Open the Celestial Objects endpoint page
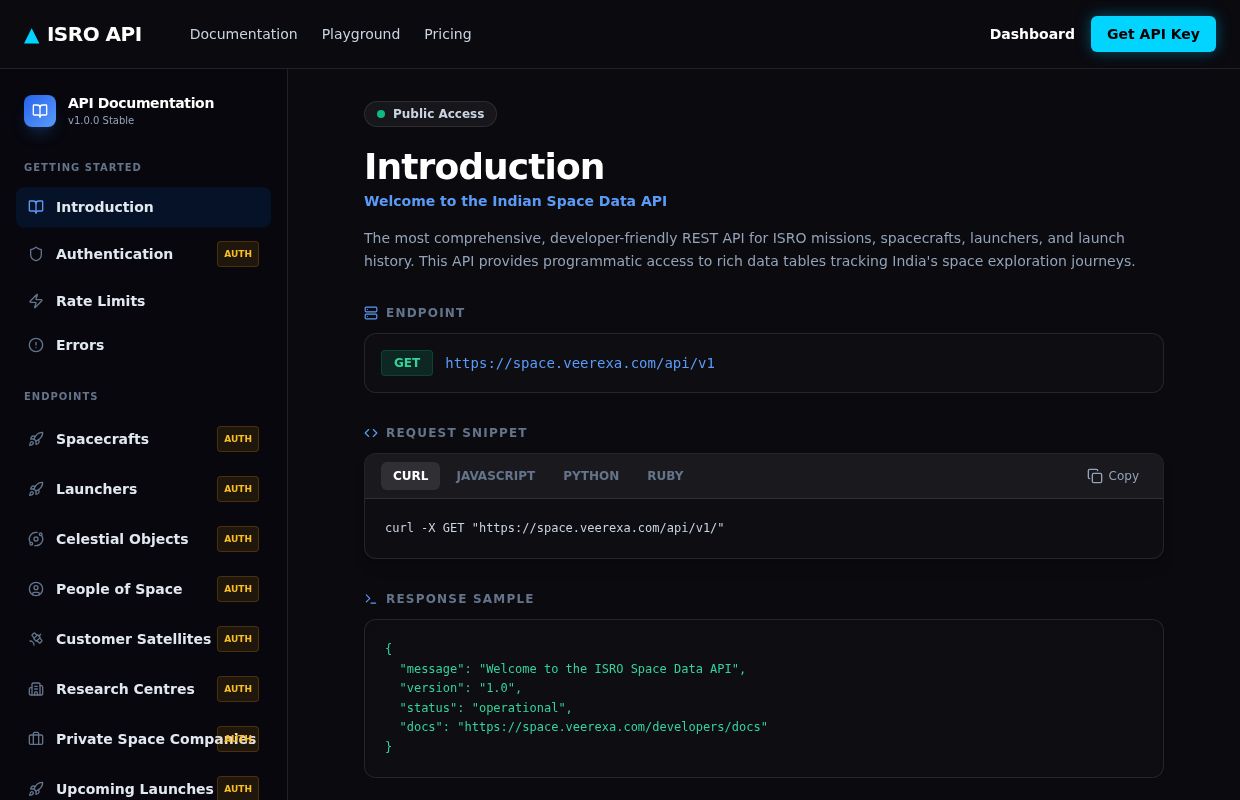 point(143,539)
